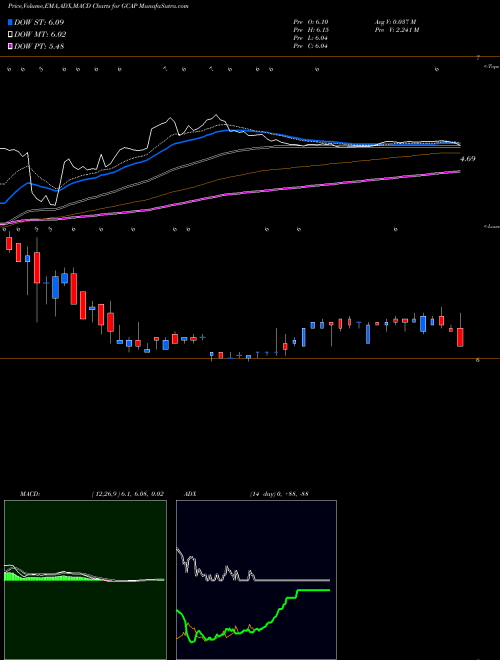
Task: Click the '7' upper price axis label
Action: [x=478, y=59]
